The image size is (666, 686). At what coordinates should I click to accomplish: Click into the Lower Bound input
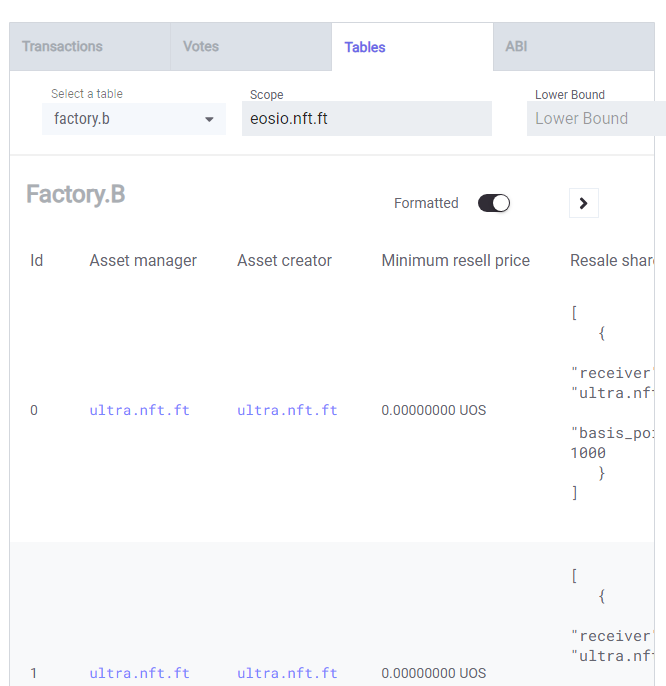point(596,119)
